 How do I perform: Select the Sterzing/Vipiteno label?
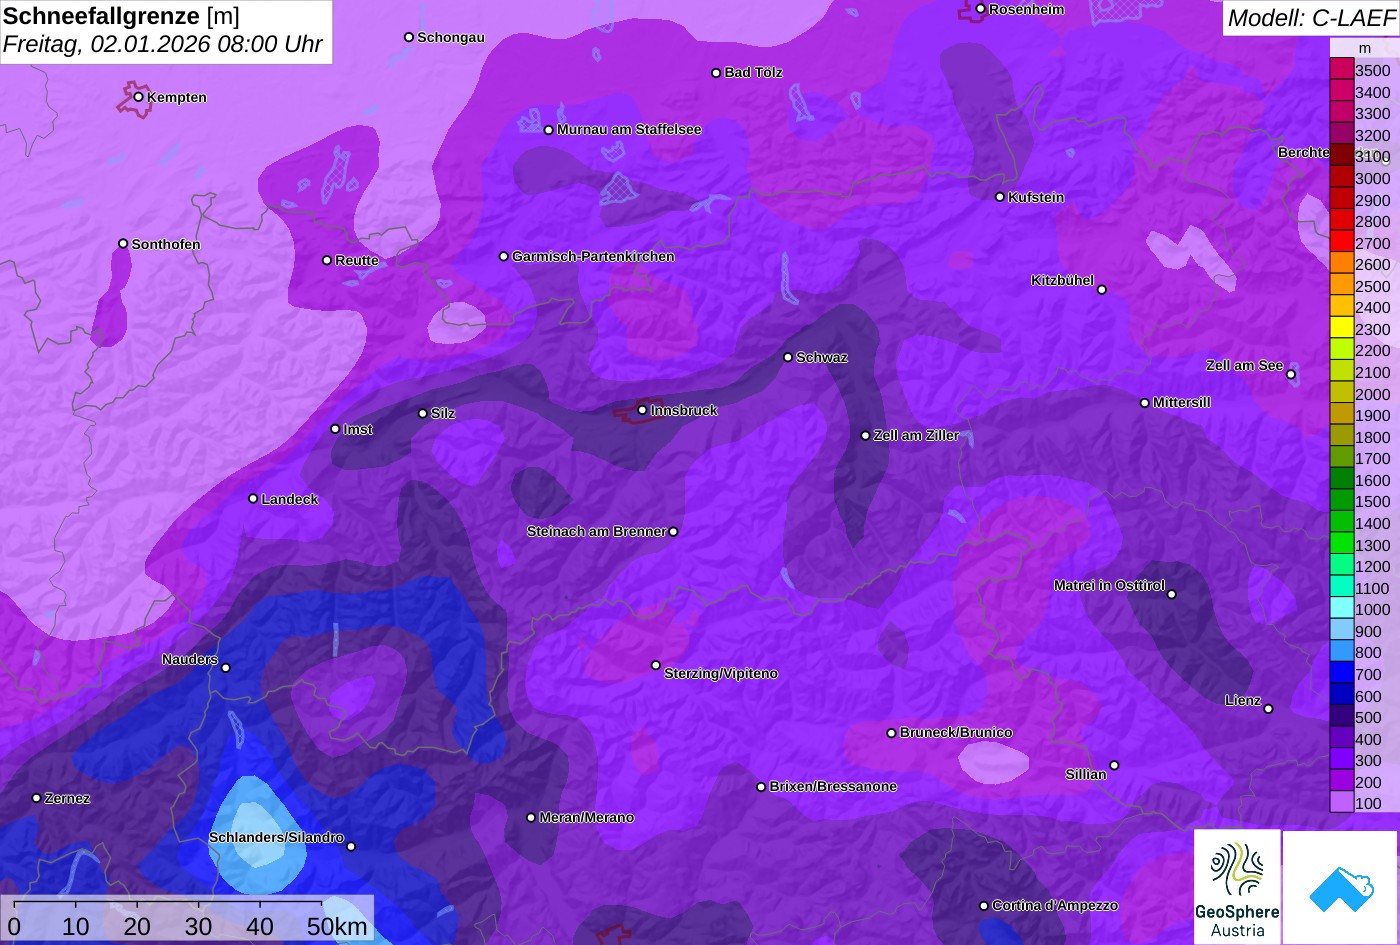point(721,673)
